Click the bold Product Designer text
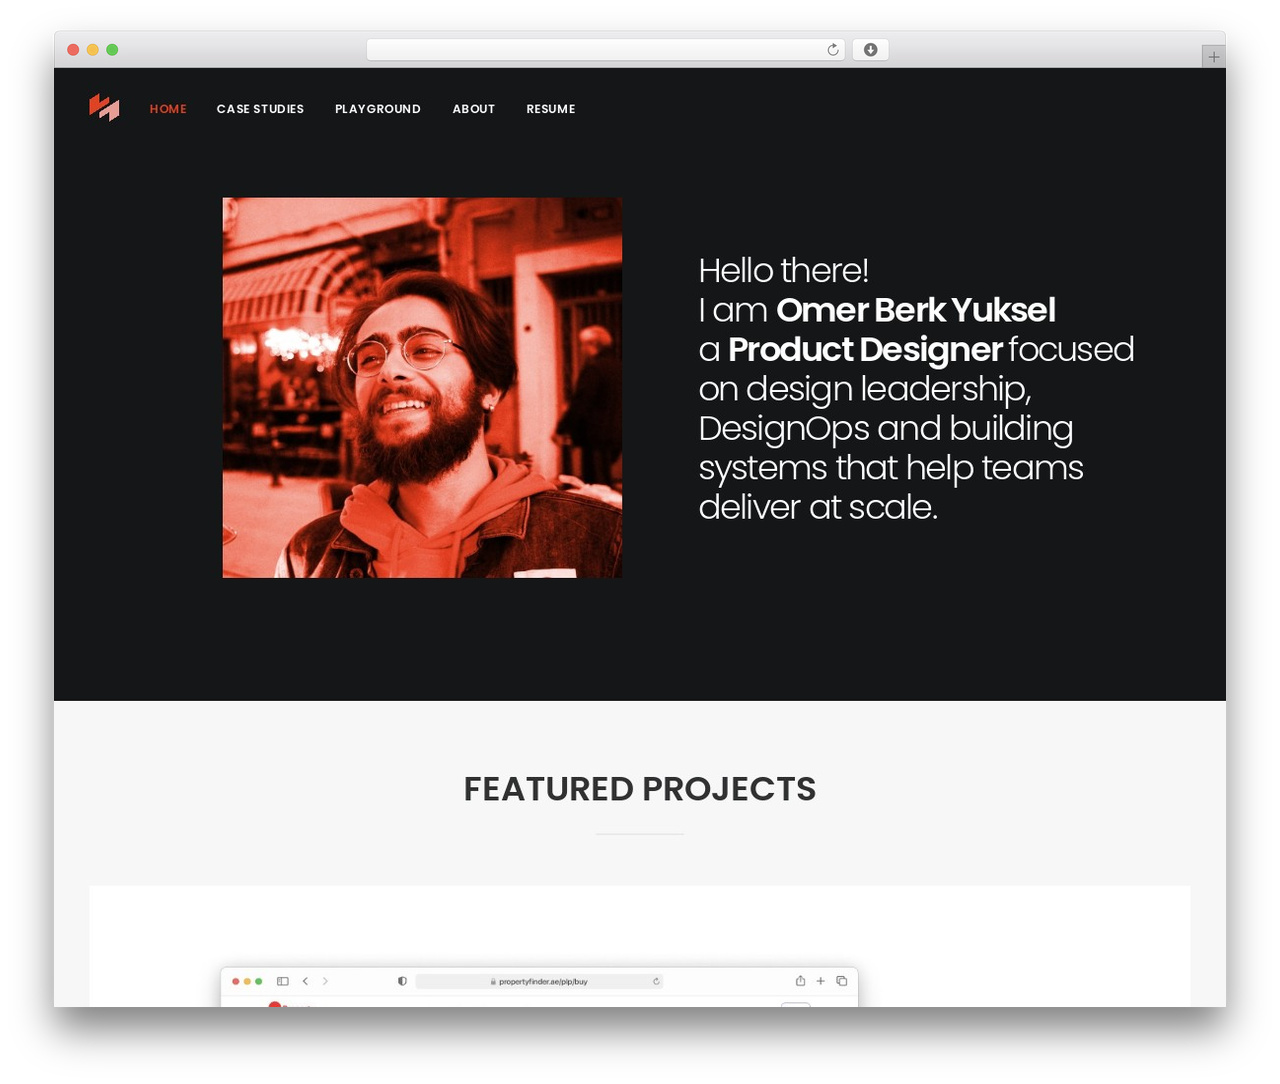 [865, 350]
